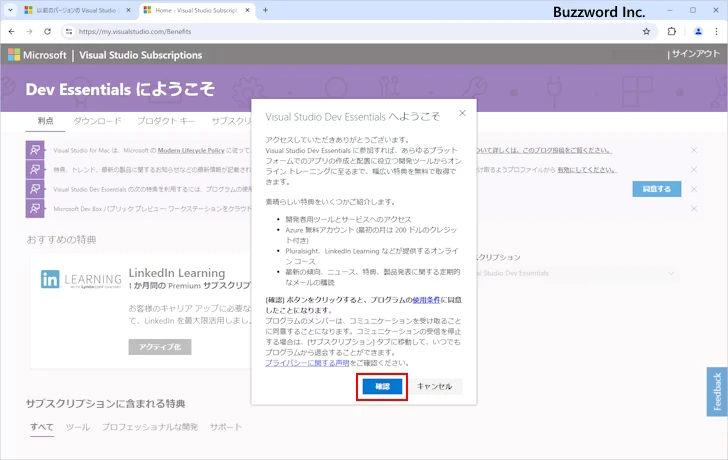Select the すべて filter tab
The image size is (728, 460).
point(42,427)
